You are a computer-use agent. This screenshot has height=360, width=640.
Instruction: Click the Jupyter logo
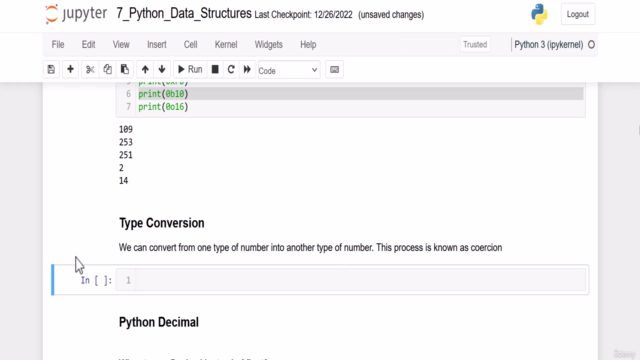click(76, 14)
